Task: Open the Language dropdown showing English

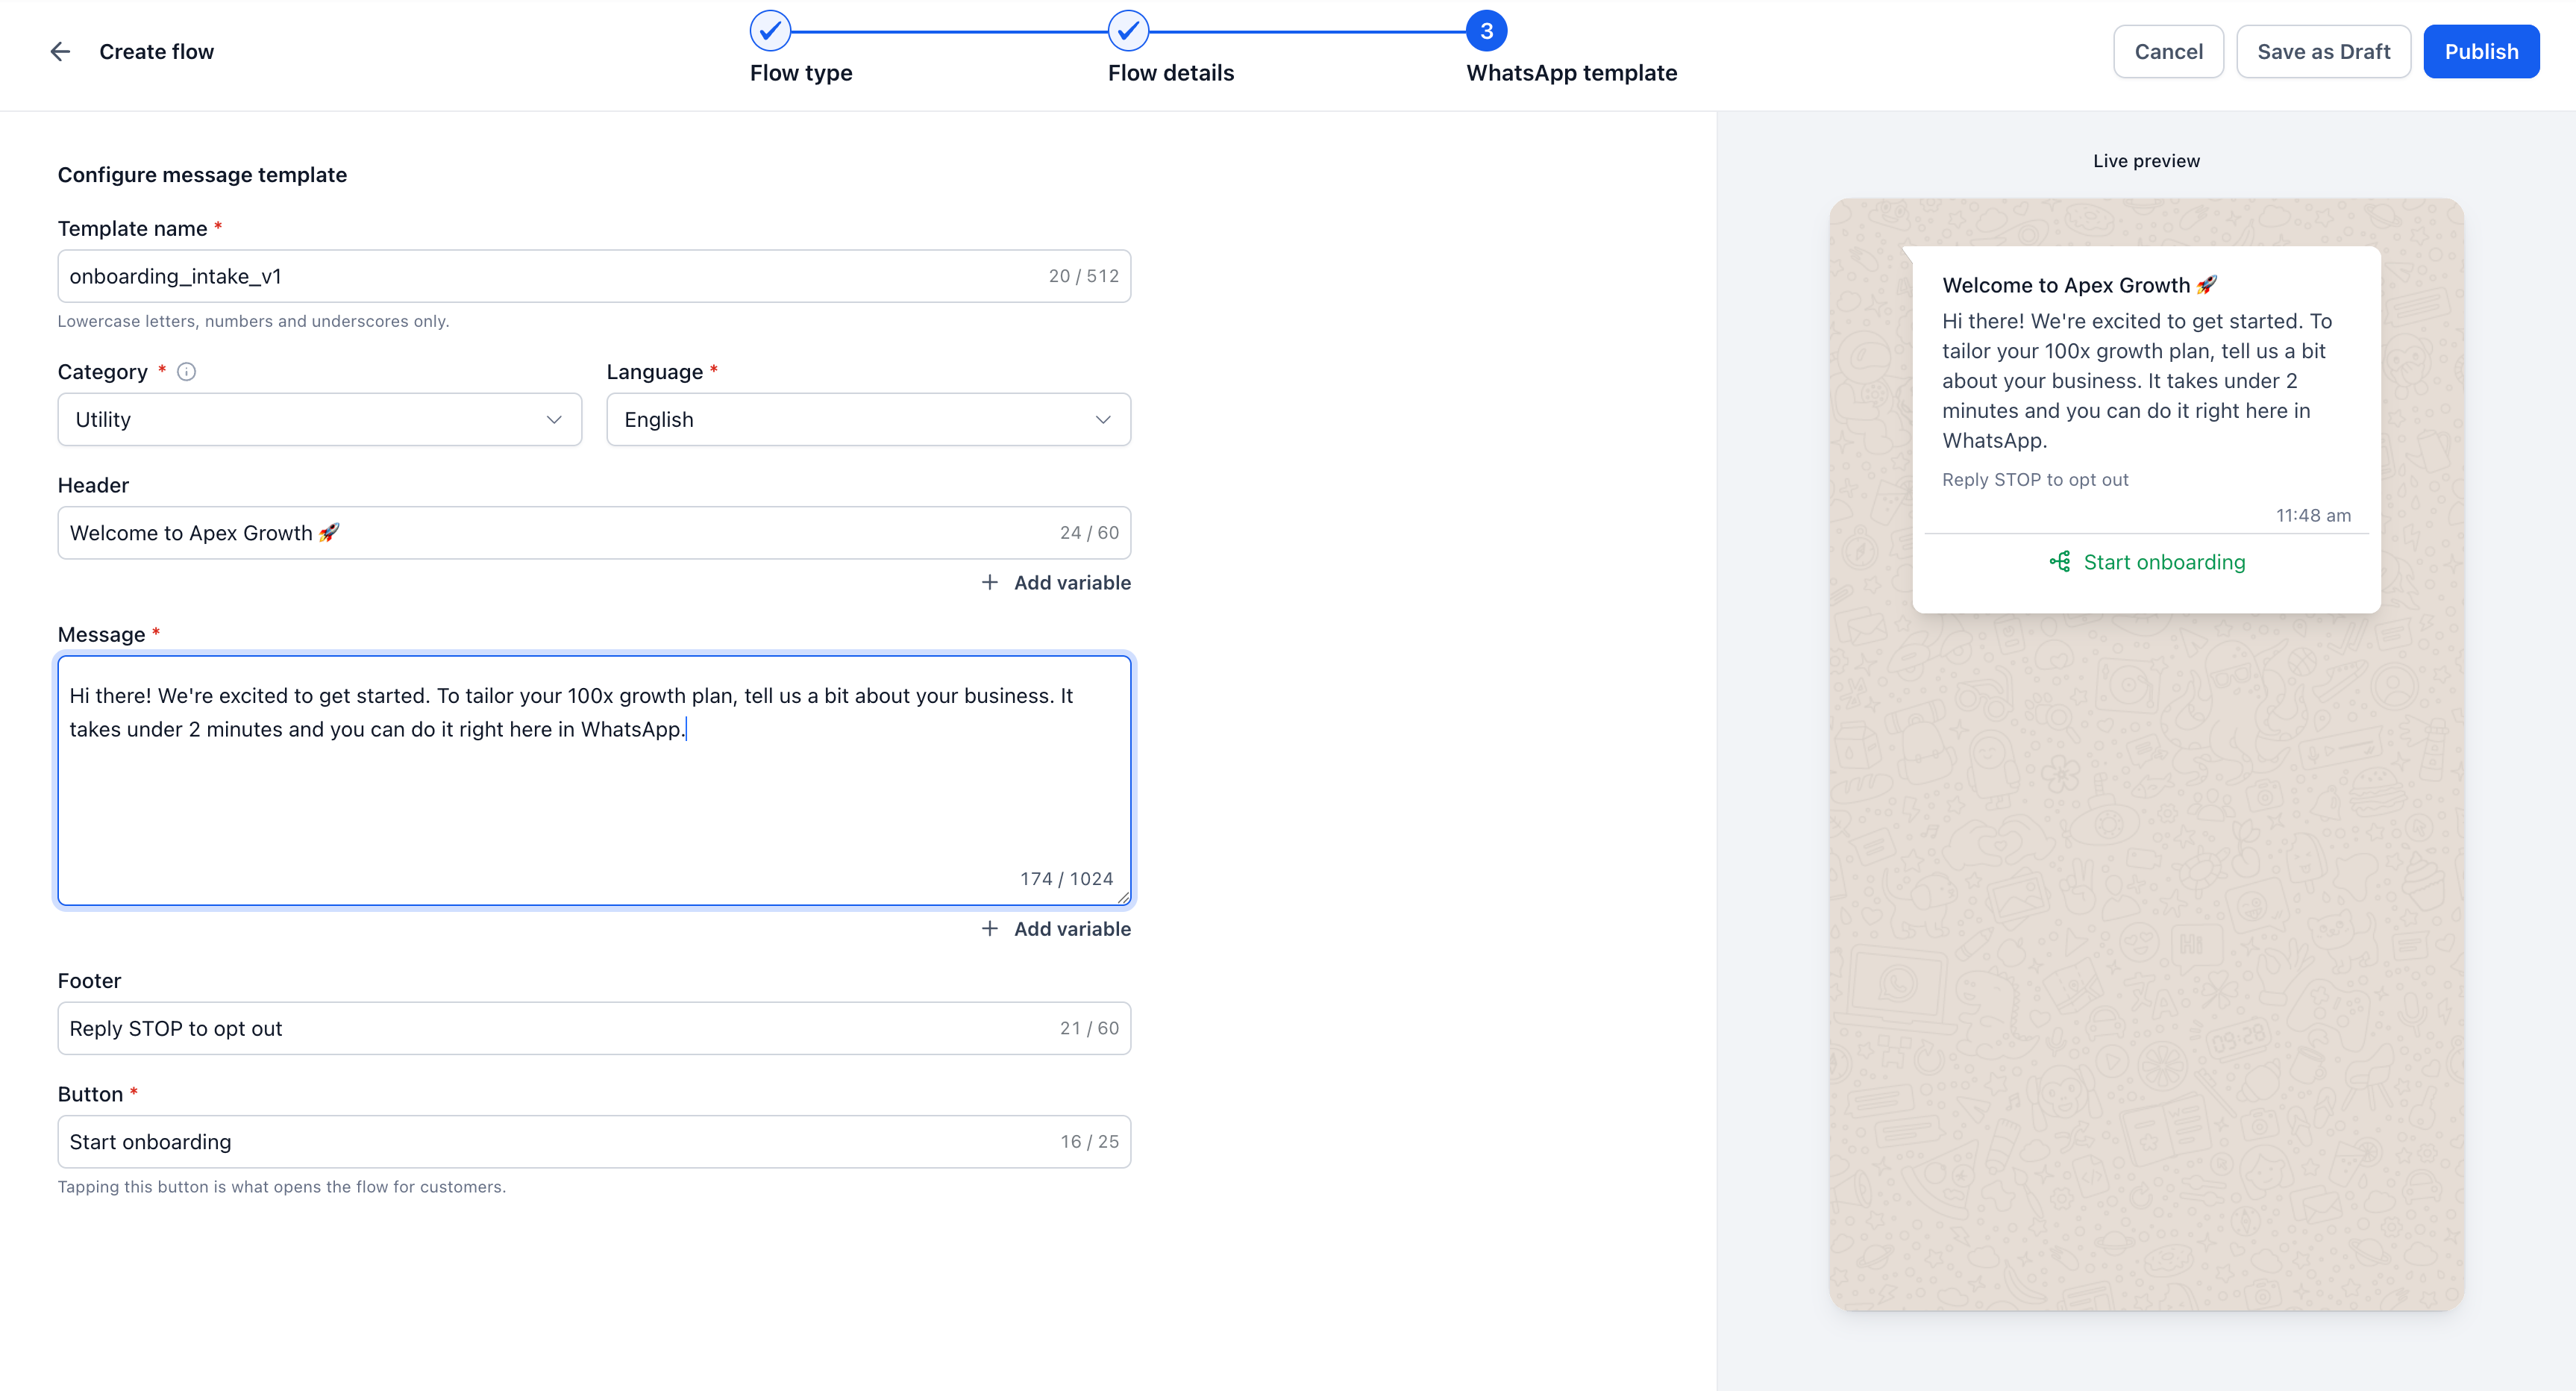Action: pyautogui.click(x=868, y=419)
